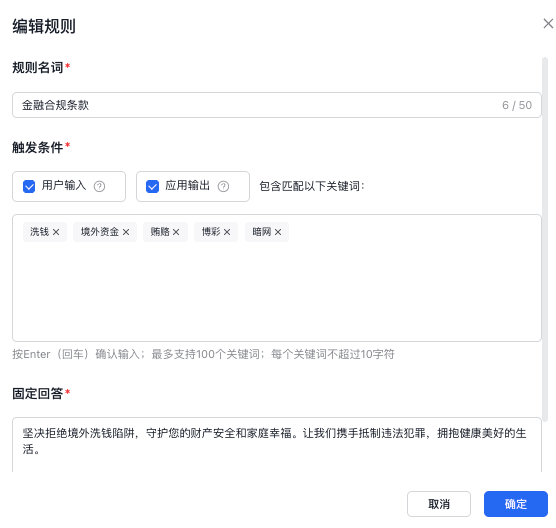Delete the 暗网 keyword tag
The width and height of the screenshot is (556, 528).
click(278, 232)
